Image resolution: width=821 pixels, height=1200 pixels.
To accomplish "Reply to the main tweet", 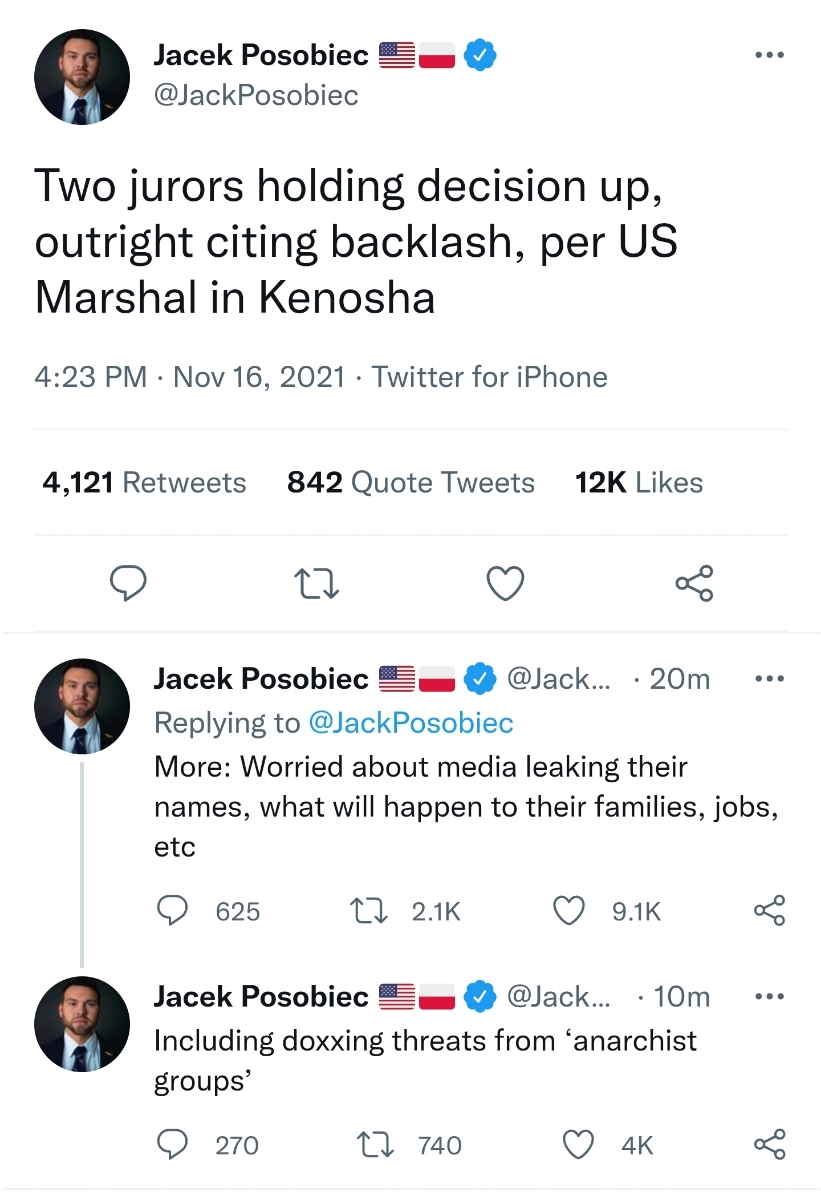I will point(128,583).
